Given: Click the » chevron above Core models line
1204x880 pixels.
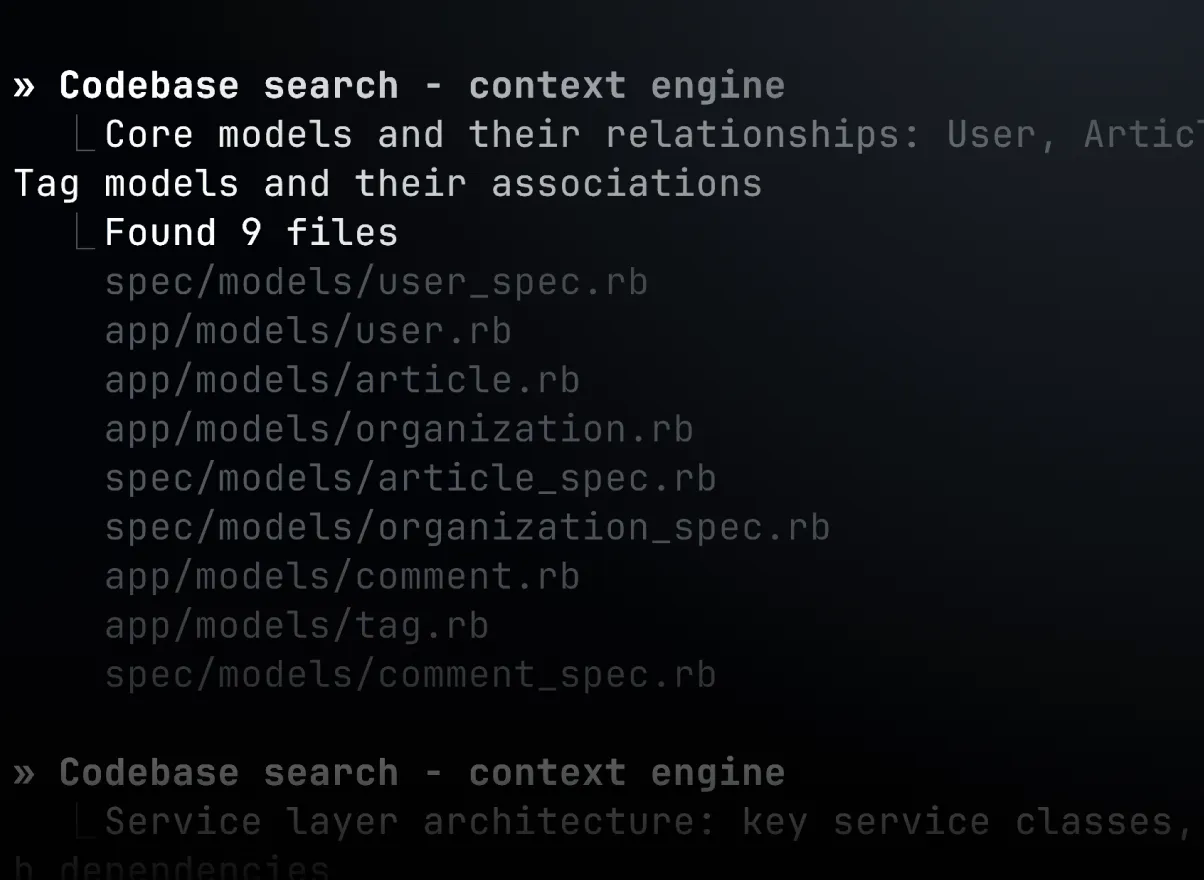Looking at the screenshot, I should pos(24,87).
